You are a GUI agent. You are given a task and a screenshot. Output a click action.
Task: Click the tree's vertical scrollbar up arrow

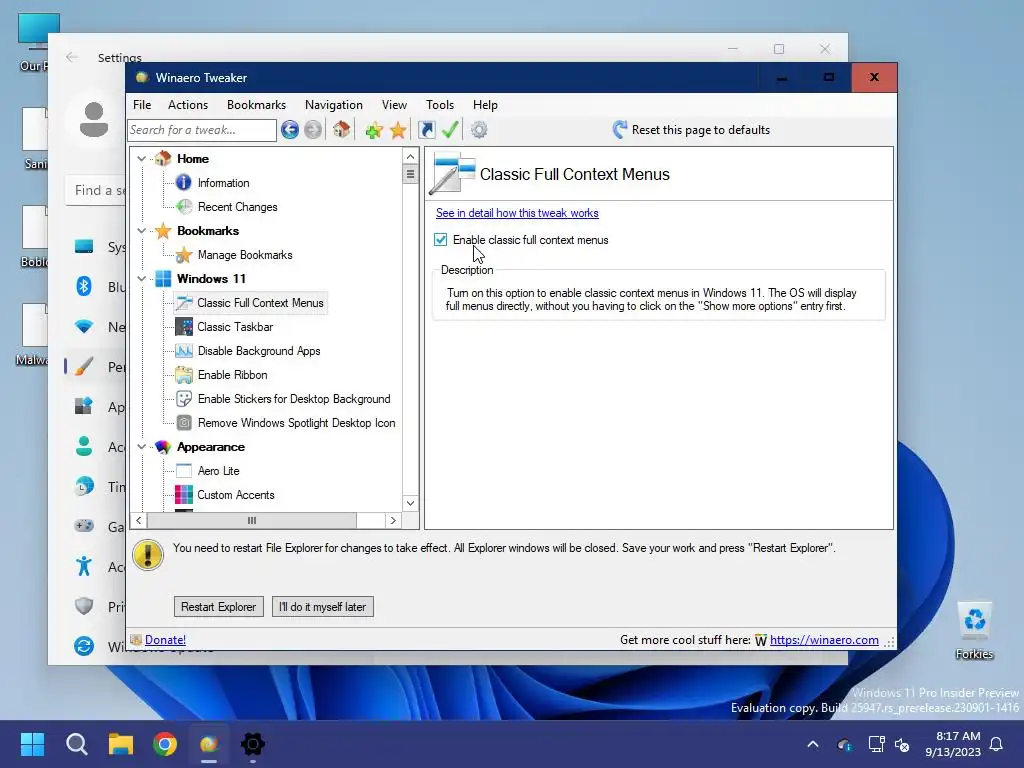click(410, 156)
